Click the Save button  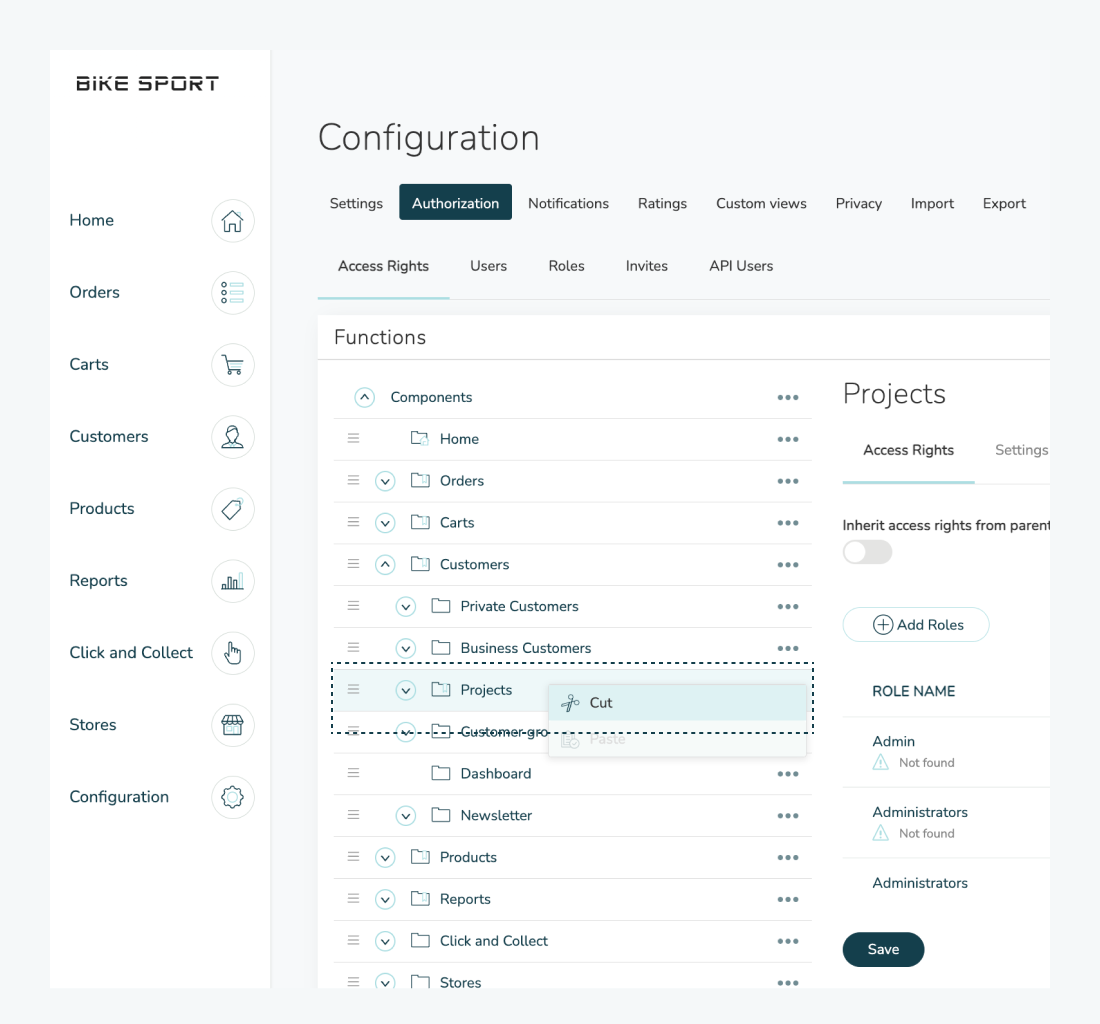pyautogui.click(x=883, y=949)
